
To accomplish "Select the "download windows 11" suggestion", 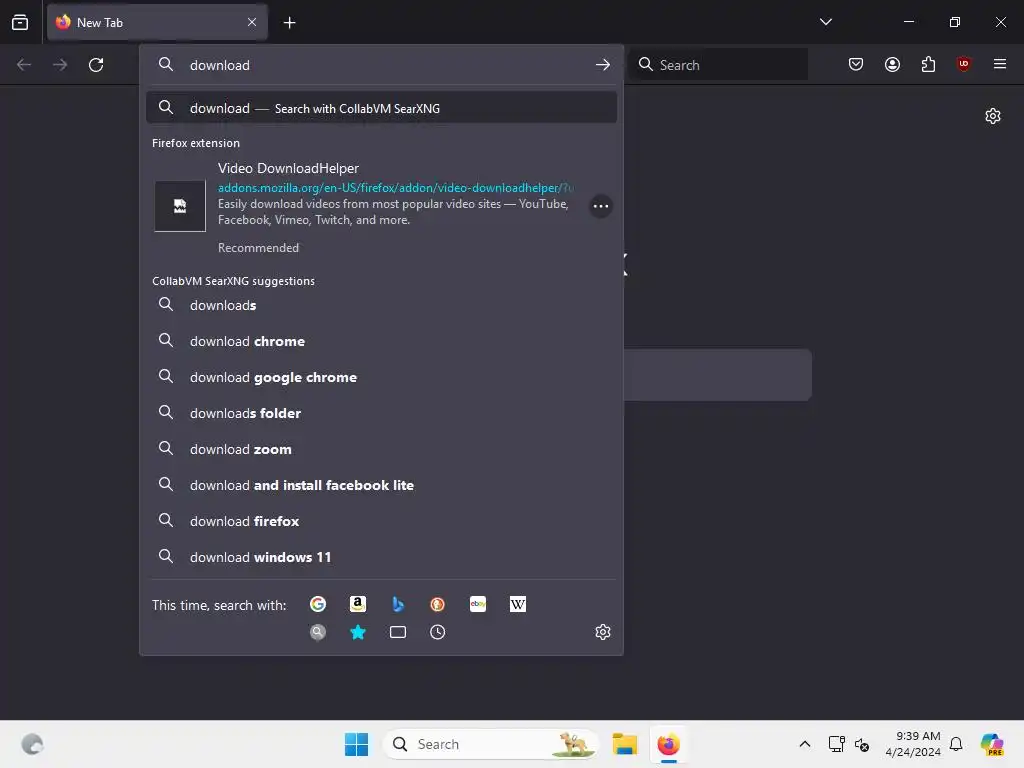I will click(x=381, y=556).
